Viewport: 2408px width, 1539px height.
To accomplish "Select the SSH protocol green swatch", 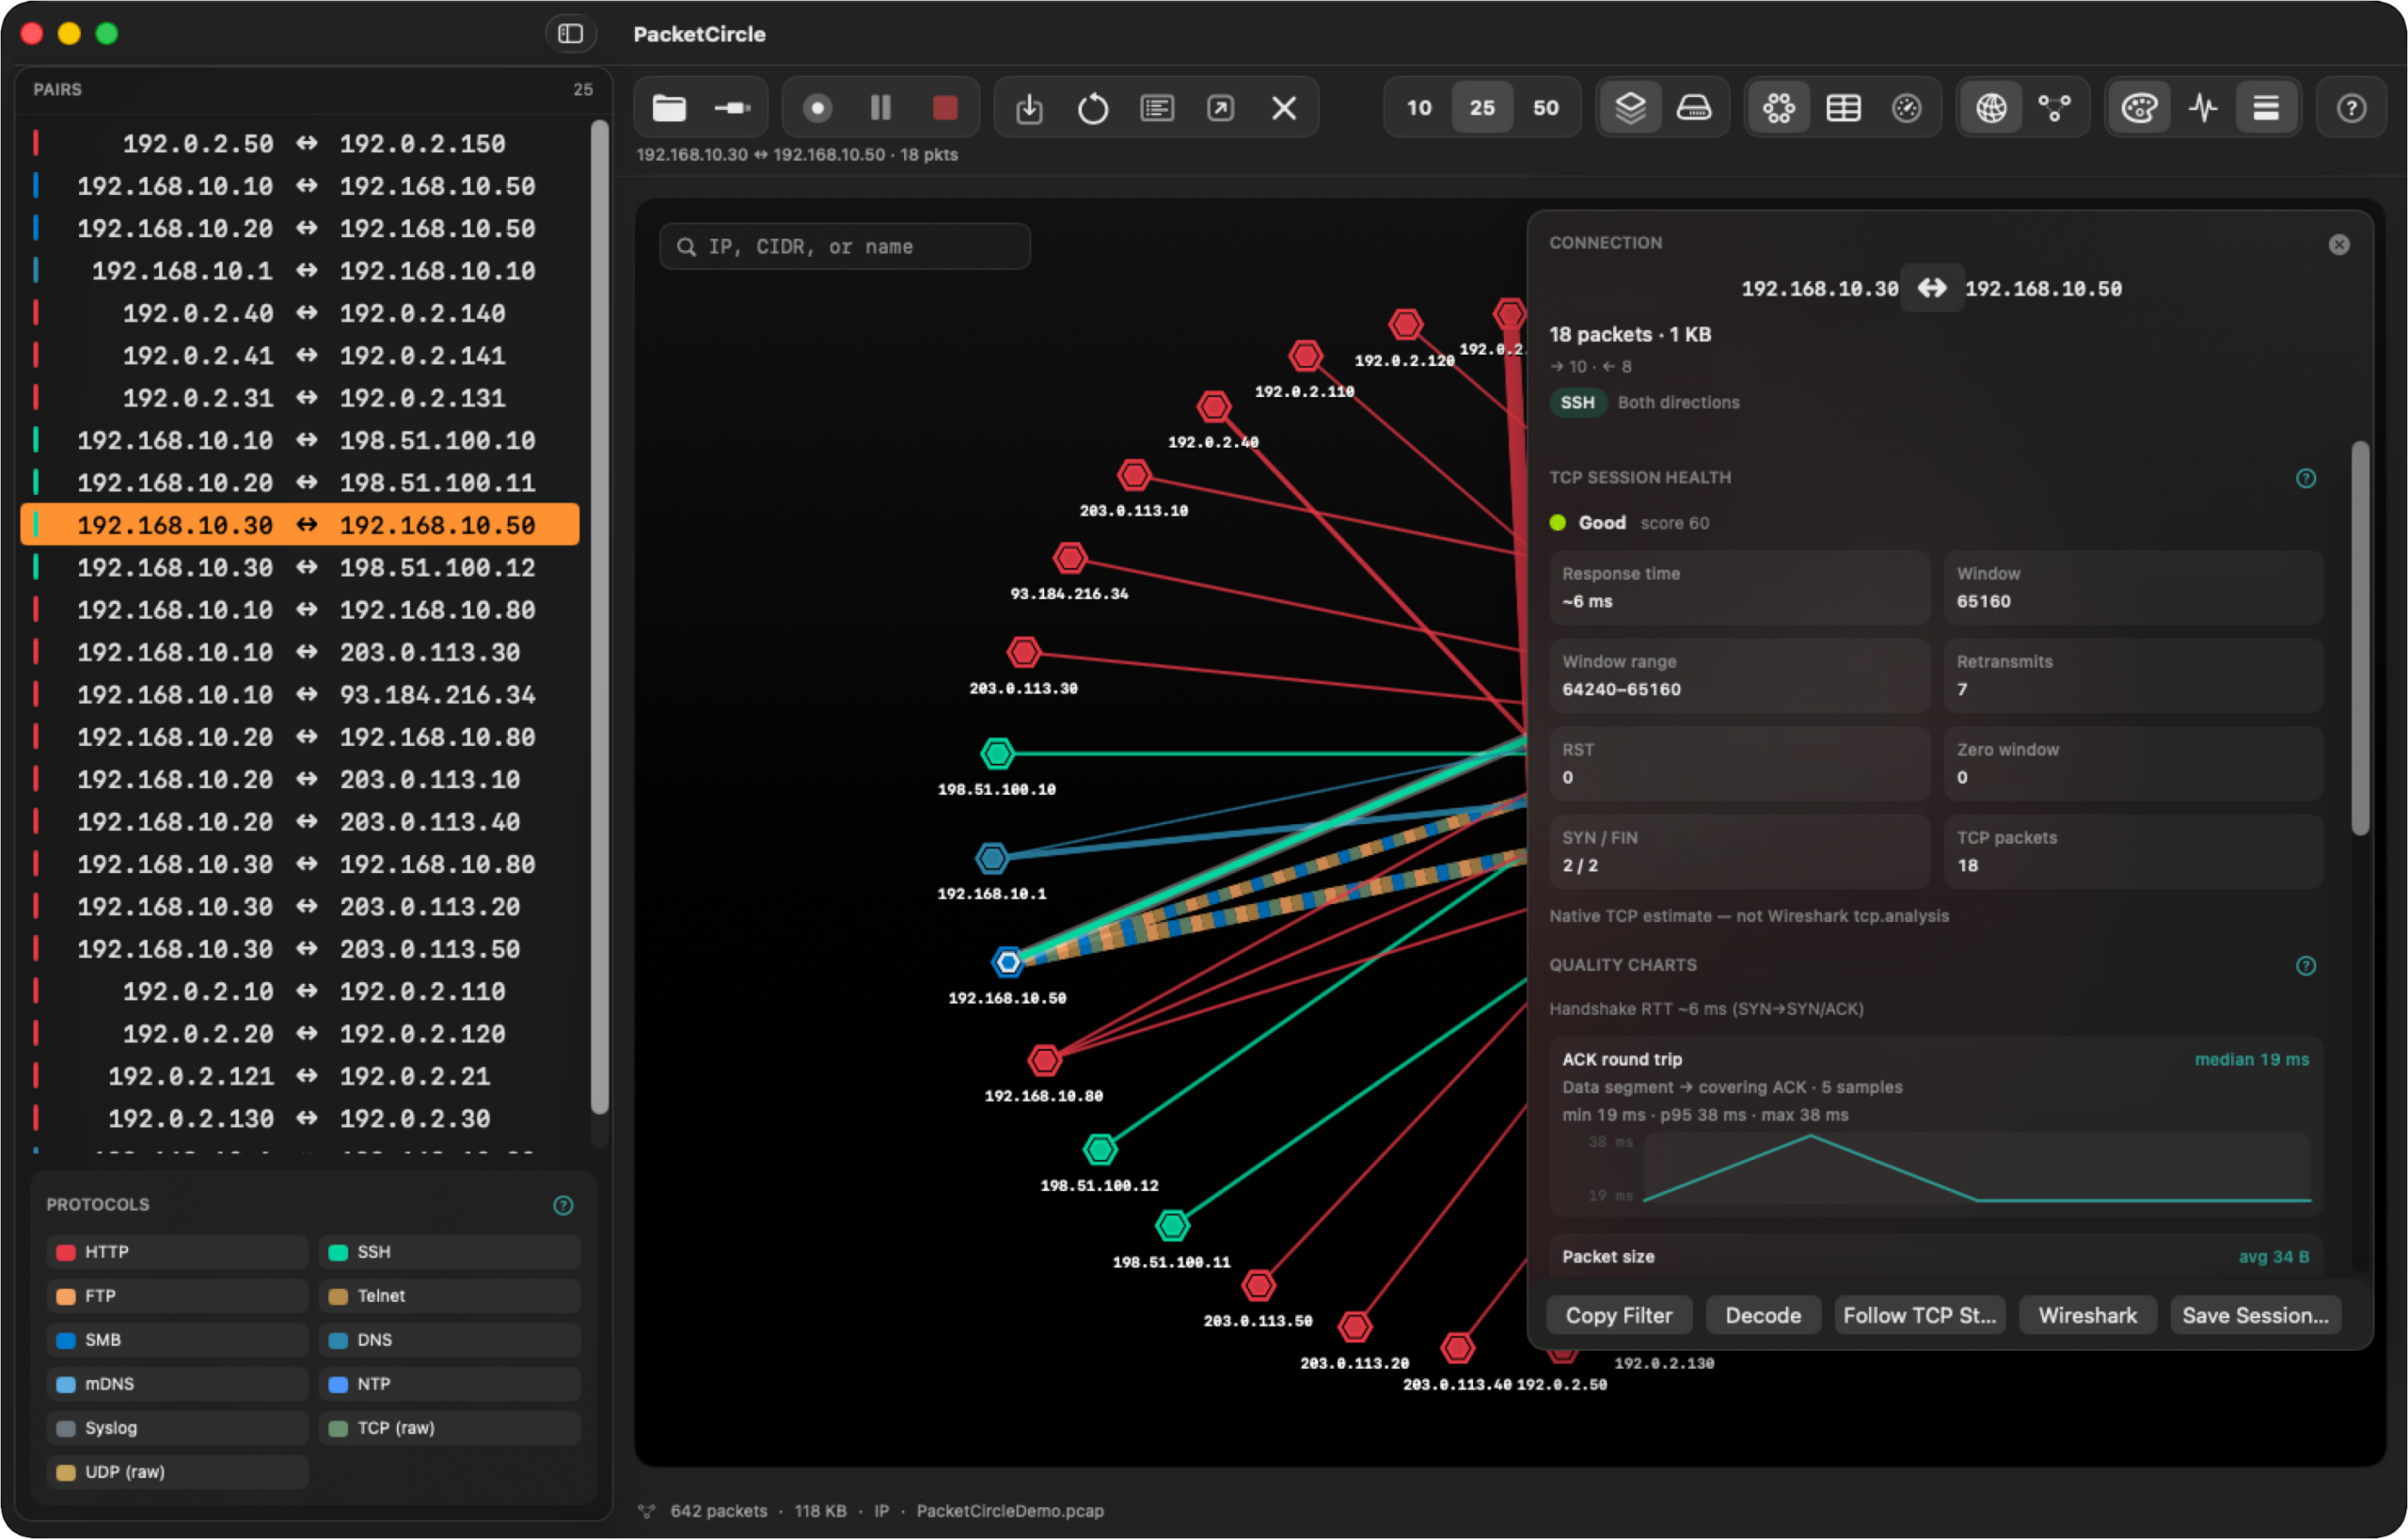I will 338,1253.
